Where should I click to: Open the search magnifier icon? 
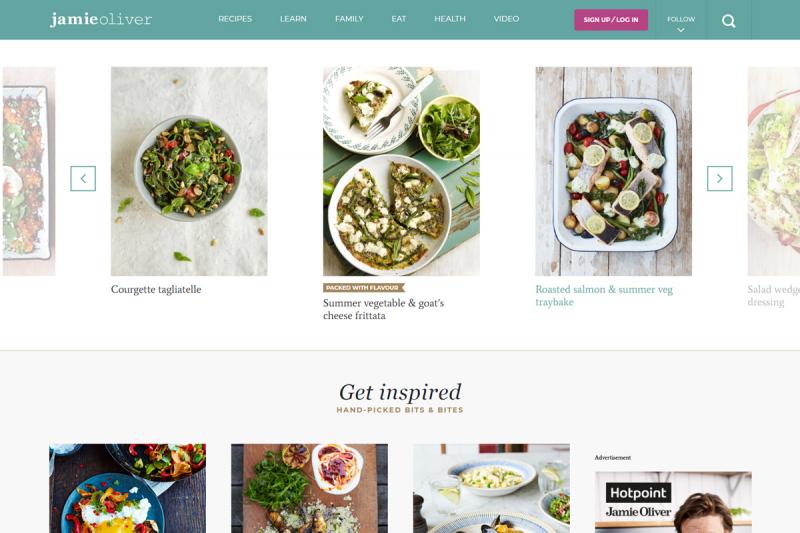coord(729,21)
